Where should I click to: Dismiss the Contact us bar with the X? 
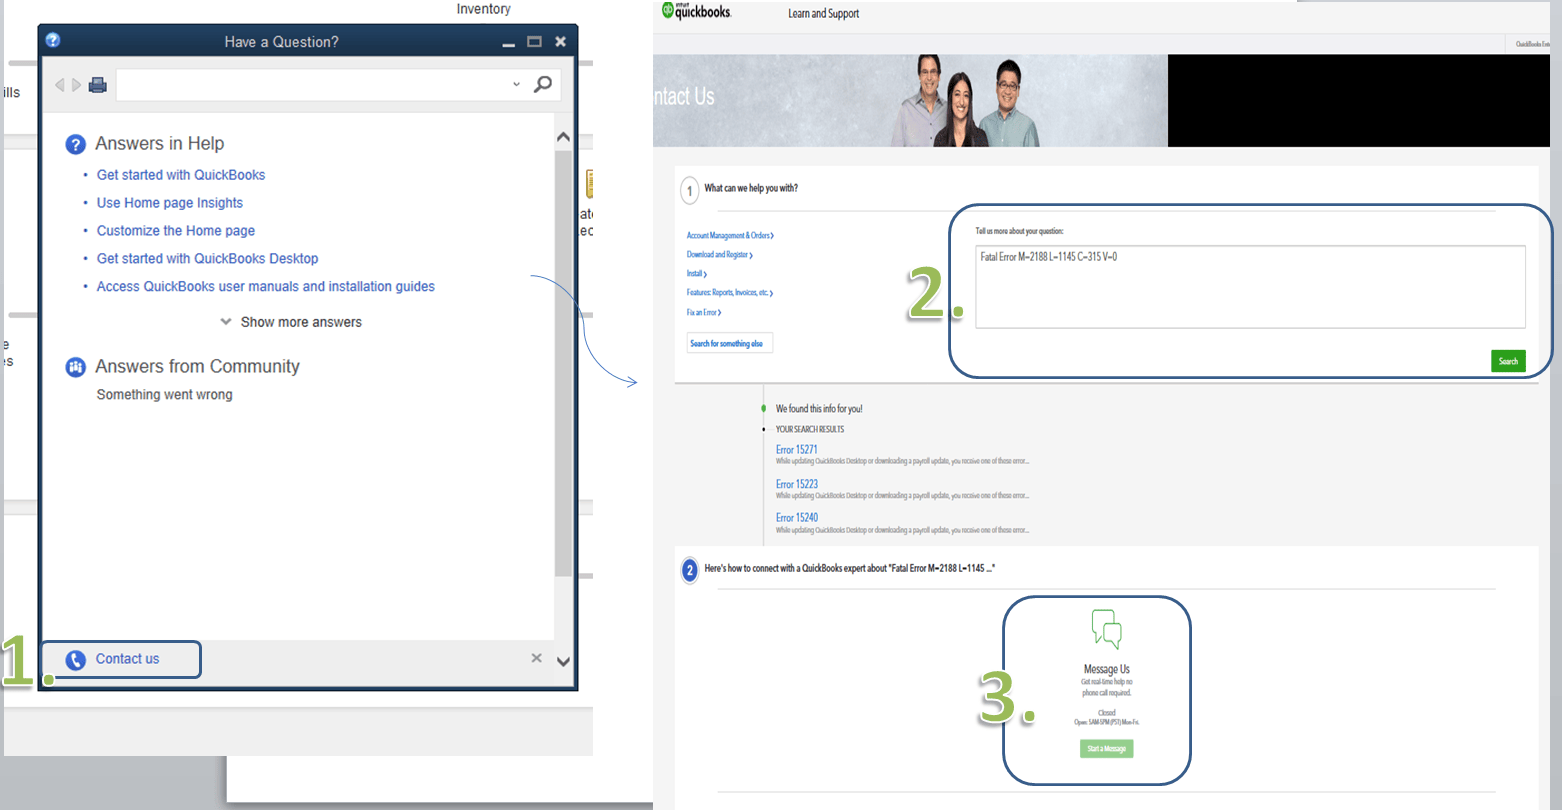537,658
